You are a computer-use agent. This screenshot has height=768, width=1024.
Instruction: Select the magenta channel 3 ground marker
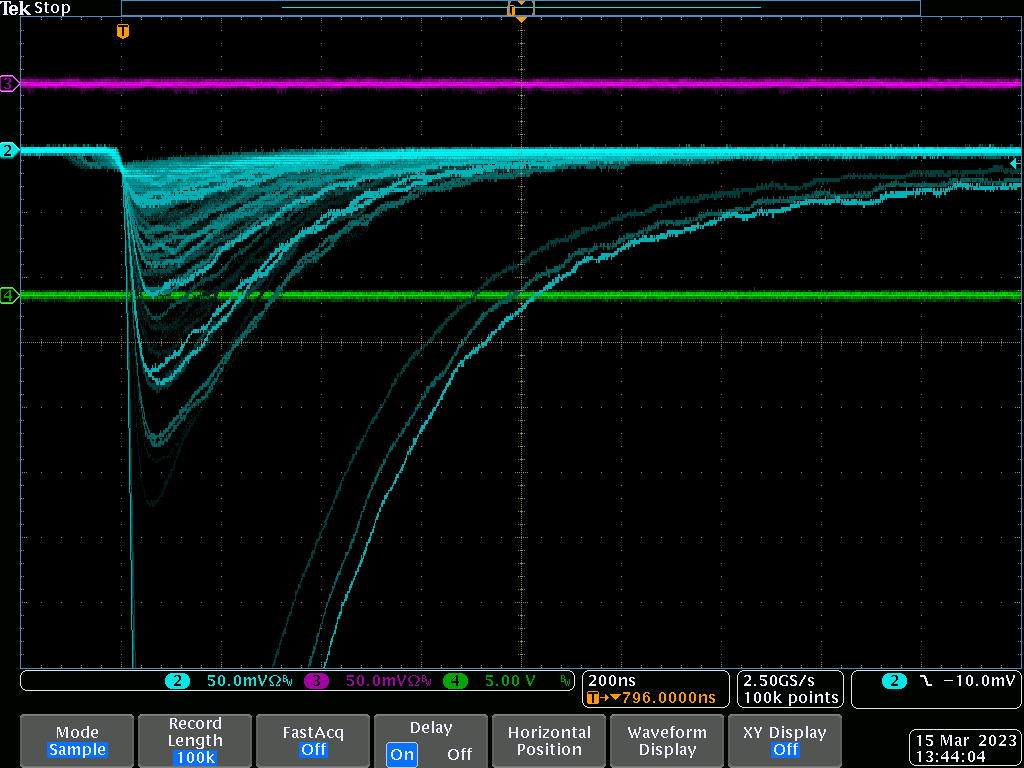9,84
